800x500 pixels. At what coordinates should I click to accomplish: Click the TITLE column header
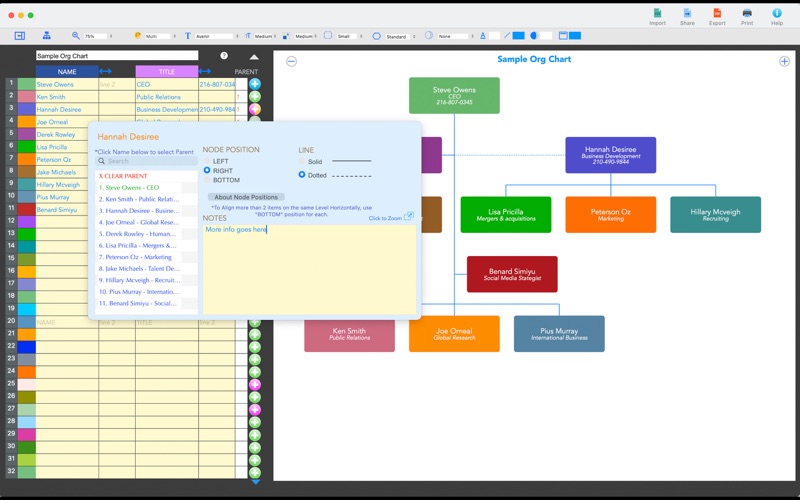point(166,71)
